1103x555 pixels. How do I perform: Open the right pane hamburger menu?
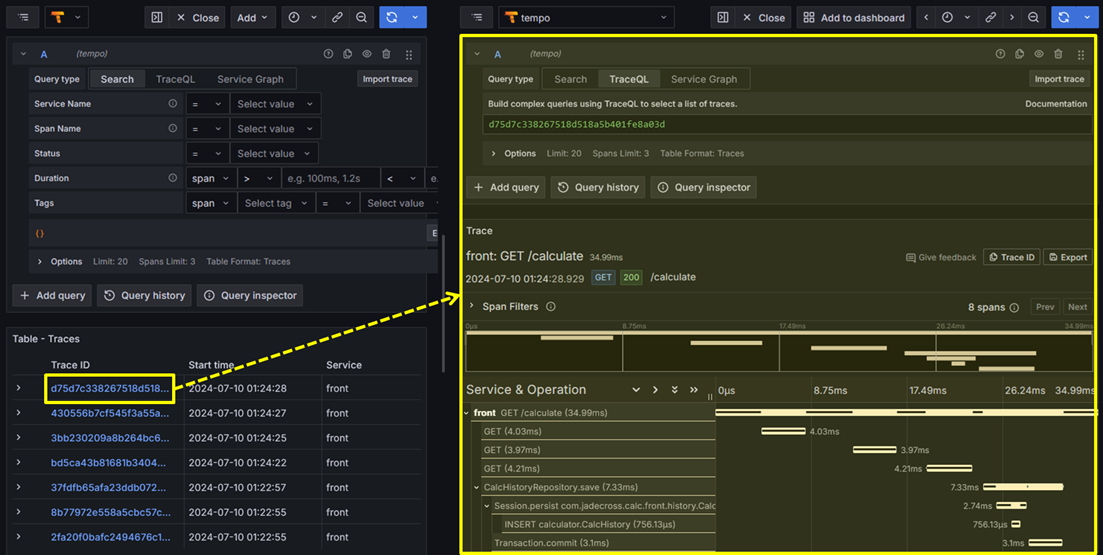coord(477,18)
